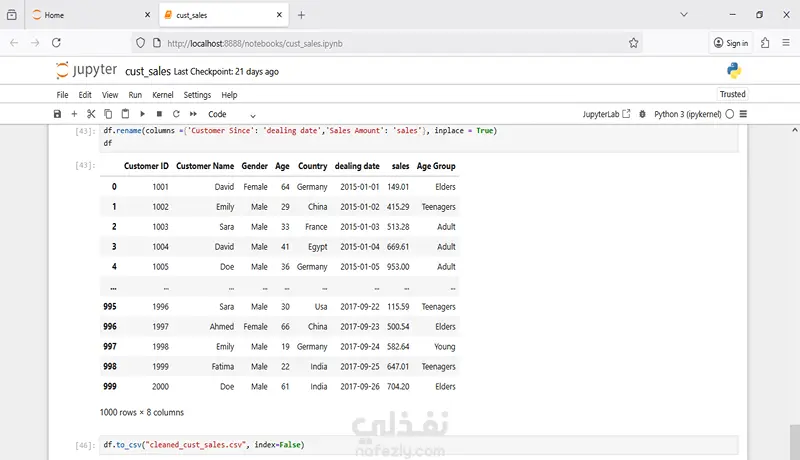Select the cell with sales value 149.01
This screenshot has height=460, width=800.
pyautogui.click(x=398, y=187)
